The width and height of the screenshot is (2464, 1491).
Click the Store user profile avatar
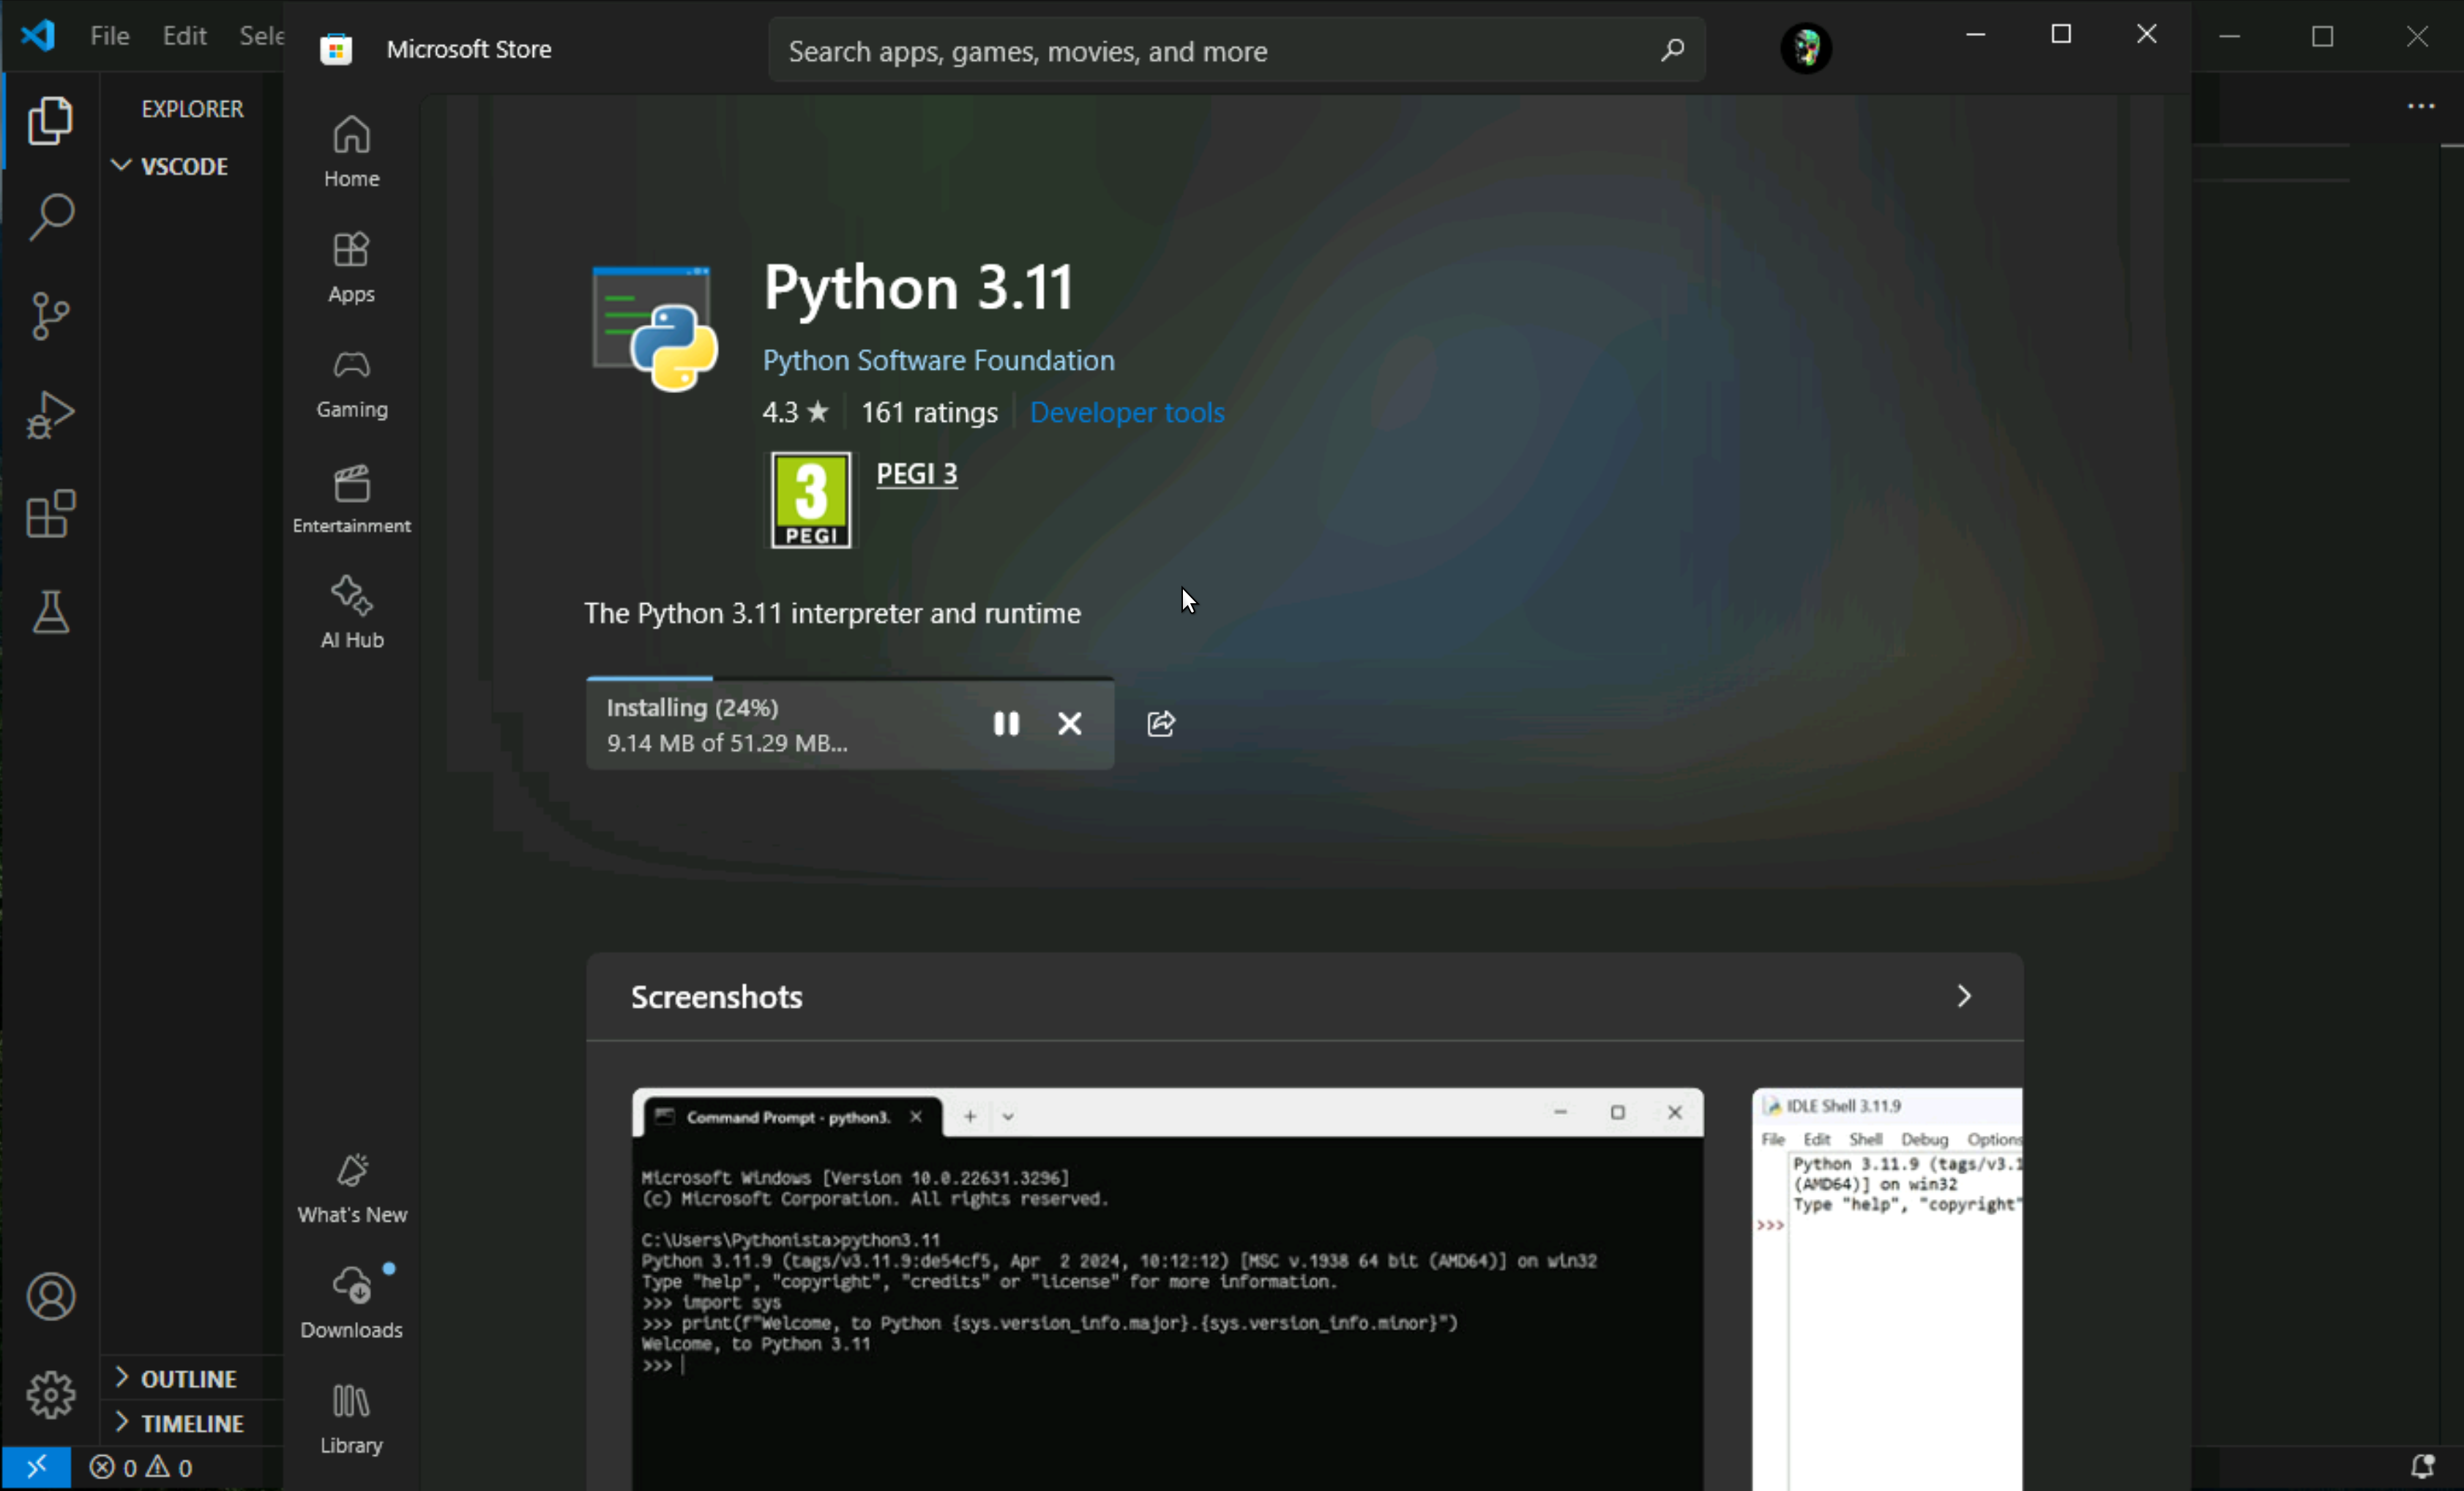[1805, 48]
